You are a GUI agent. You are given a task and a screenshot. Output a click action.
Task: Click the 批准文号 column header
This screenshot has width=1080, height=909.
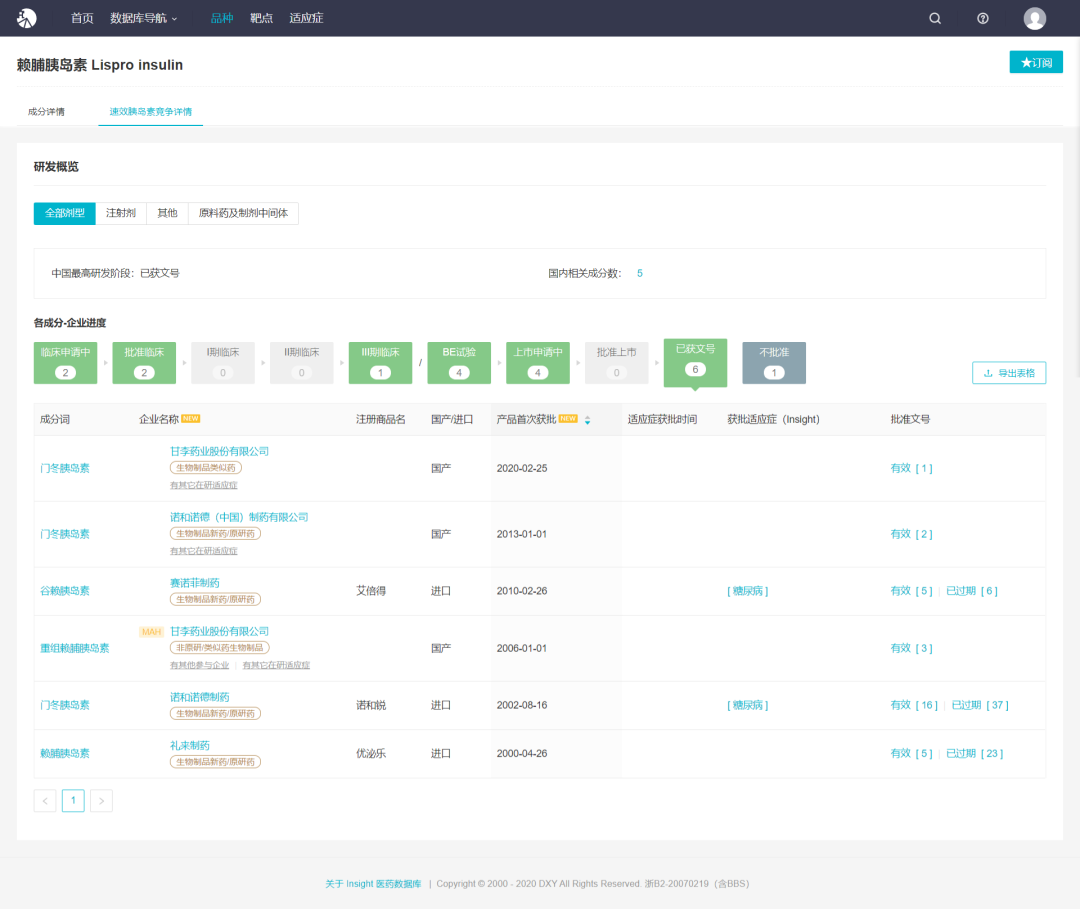tap(910, 419)
